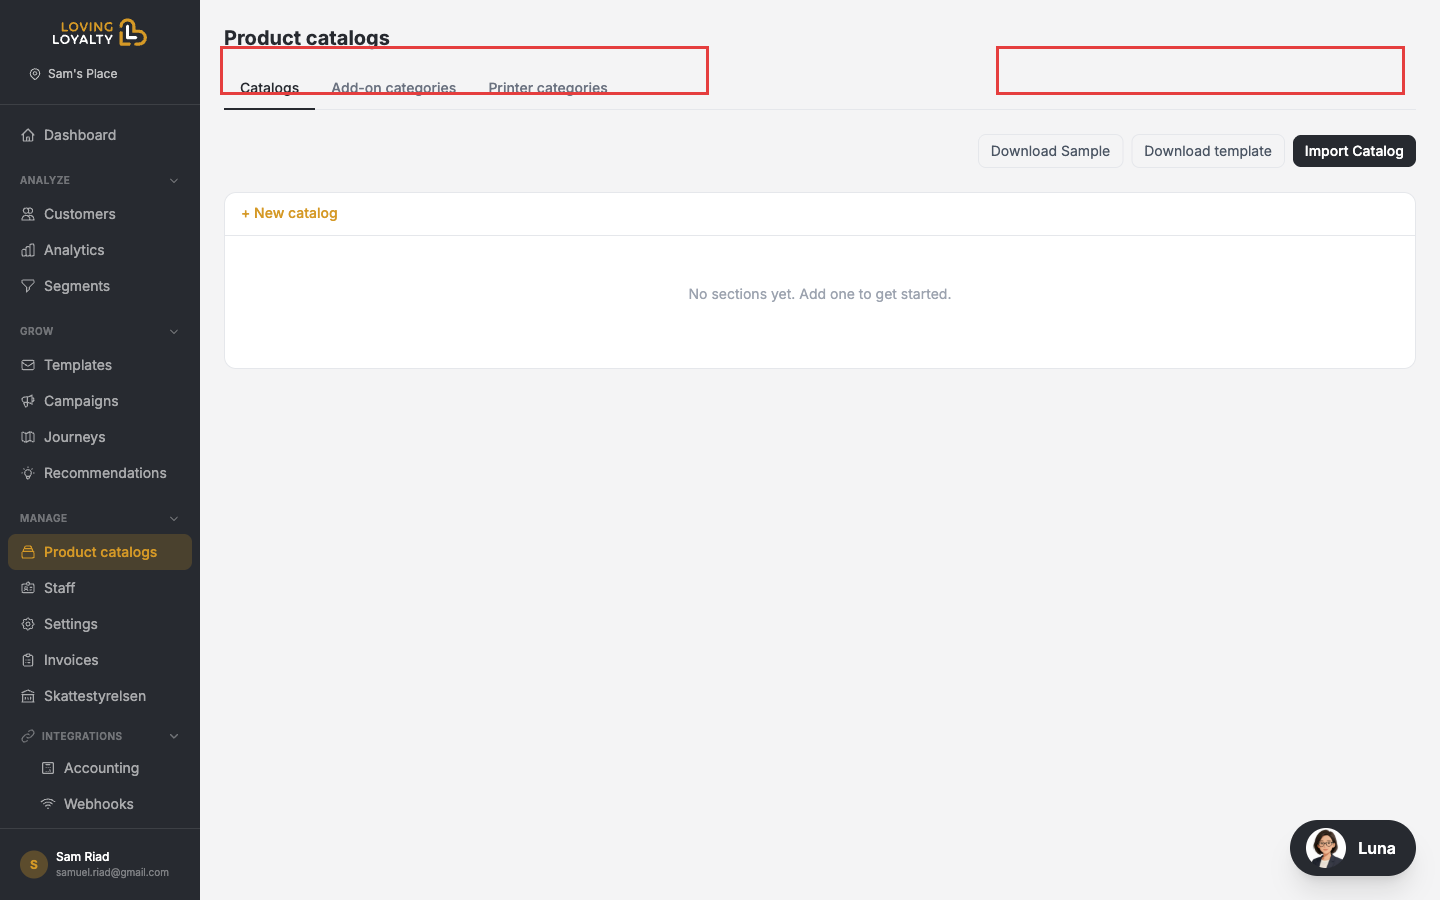The image size is (1440, 900).
Task: Click Luna's avatar picture
Action: tap(1326, 848)
